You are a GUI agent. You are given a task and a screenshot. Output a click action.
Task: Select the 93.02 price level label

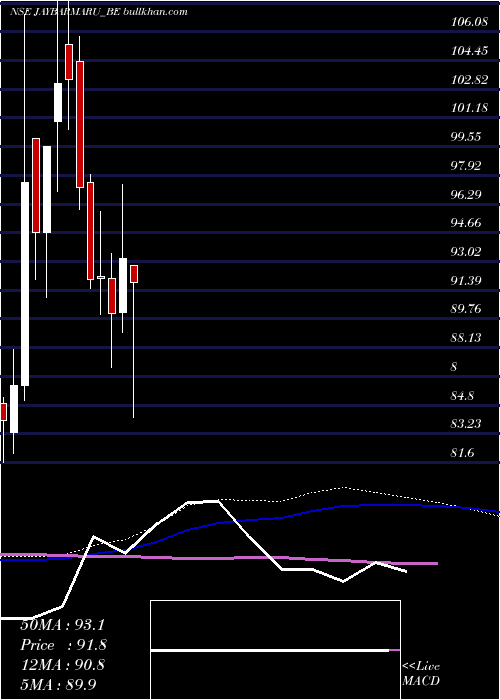[x=466, y=252]
